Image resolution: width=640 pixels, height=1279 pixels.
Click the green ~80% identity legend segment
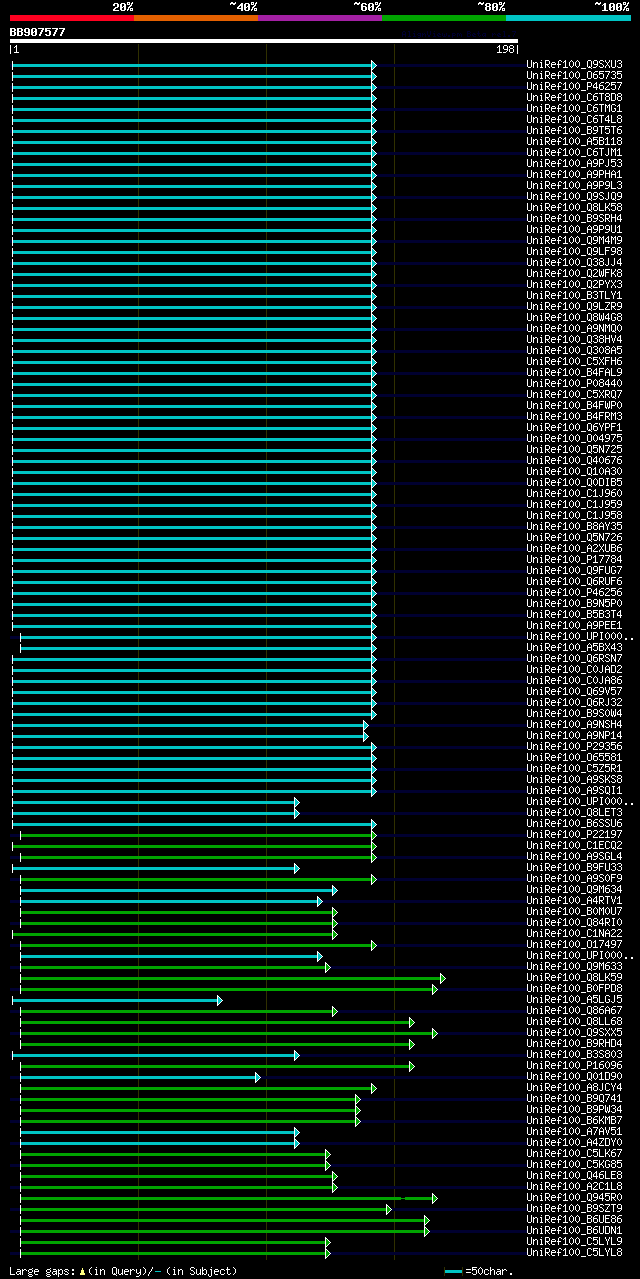[x=444, y=18]
